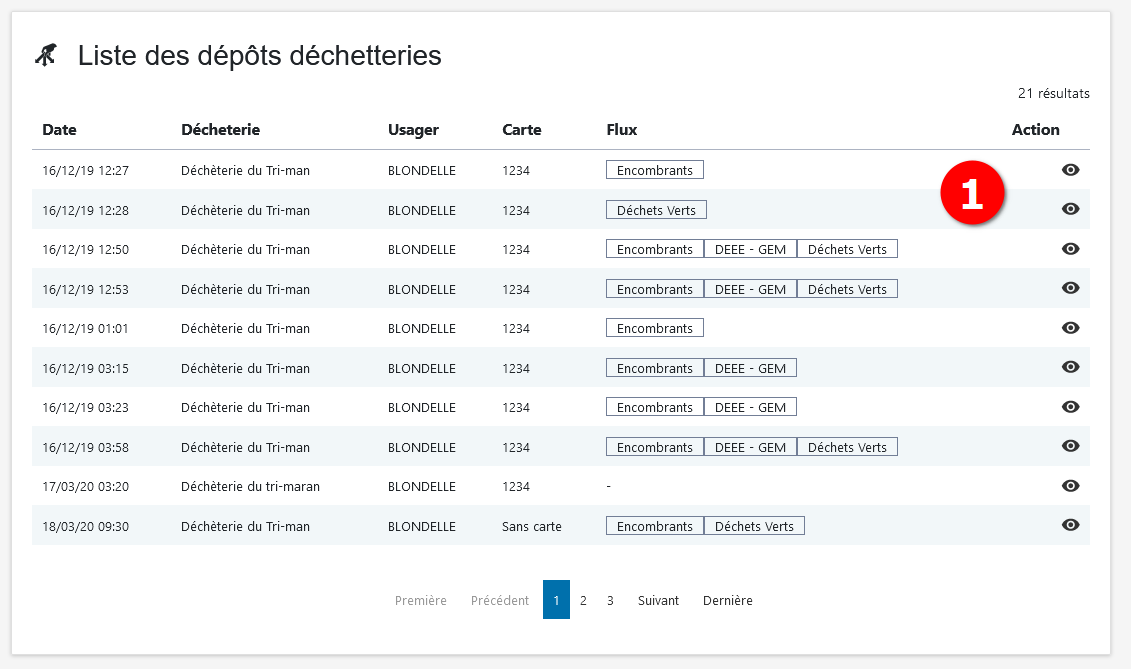
Task: Go to the next page with Suivant
Action: (x=658, y=600)
